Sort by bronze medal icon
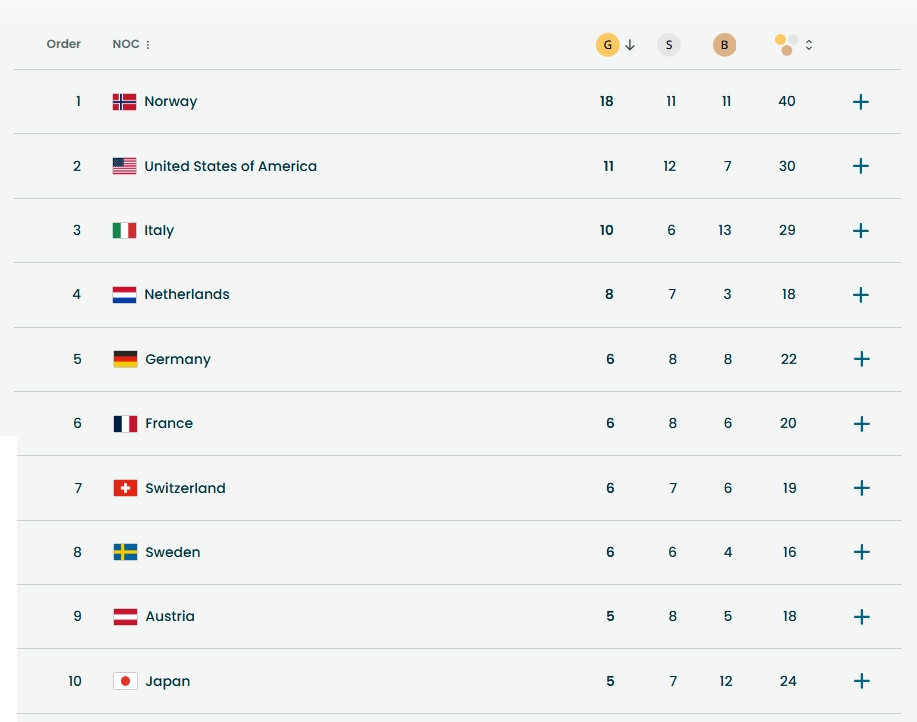The image size is (917, 722). pos(724,45)
